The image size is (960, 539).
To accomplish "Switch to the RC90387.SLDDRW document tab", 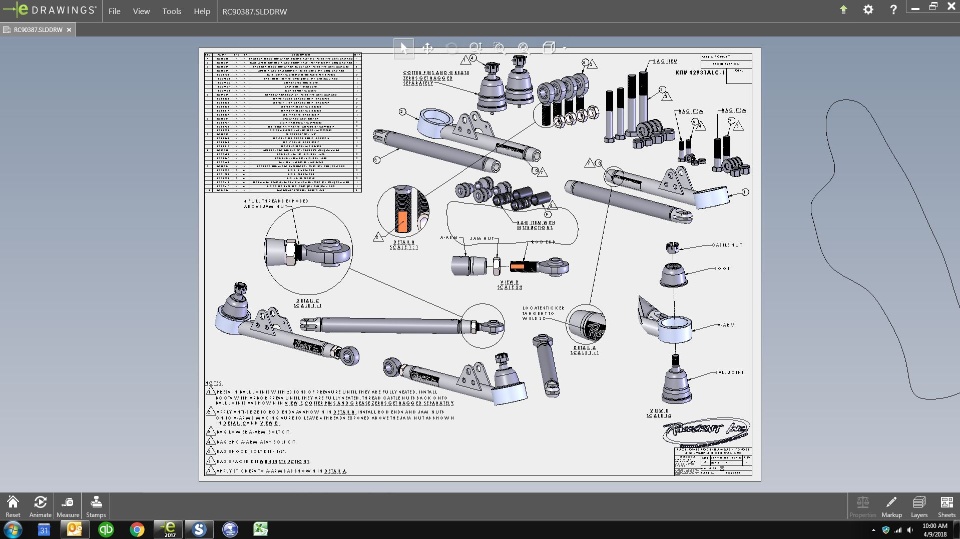I will 38,29.
